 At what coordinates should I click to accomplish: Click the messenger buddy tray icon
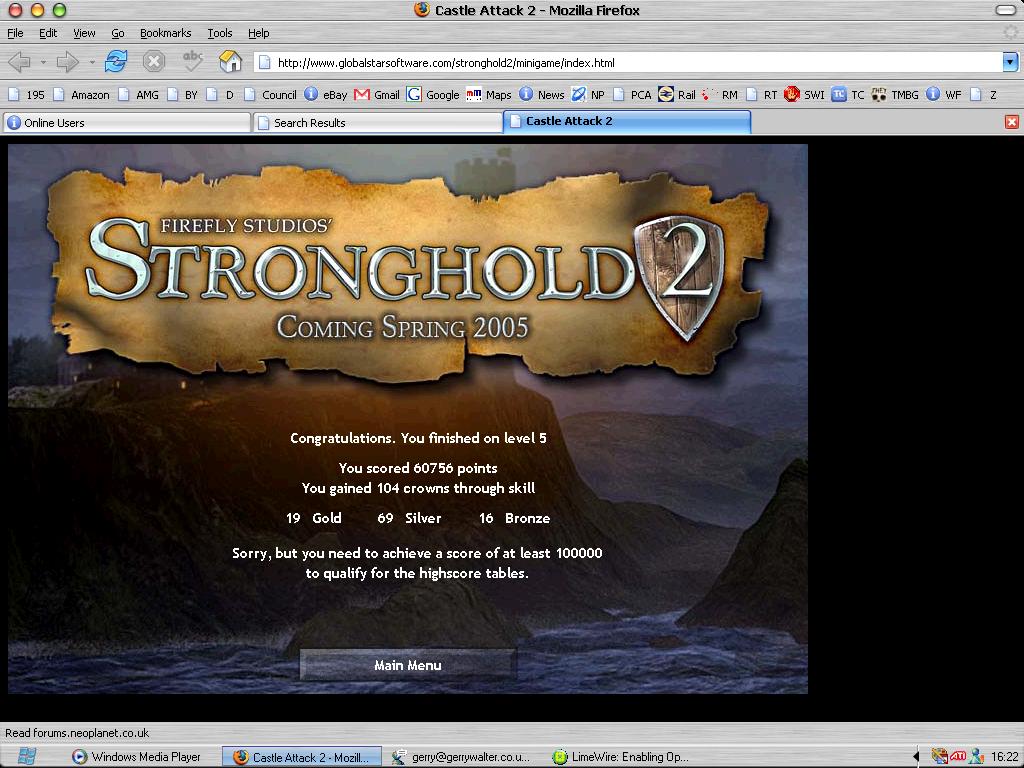(976, 756)
